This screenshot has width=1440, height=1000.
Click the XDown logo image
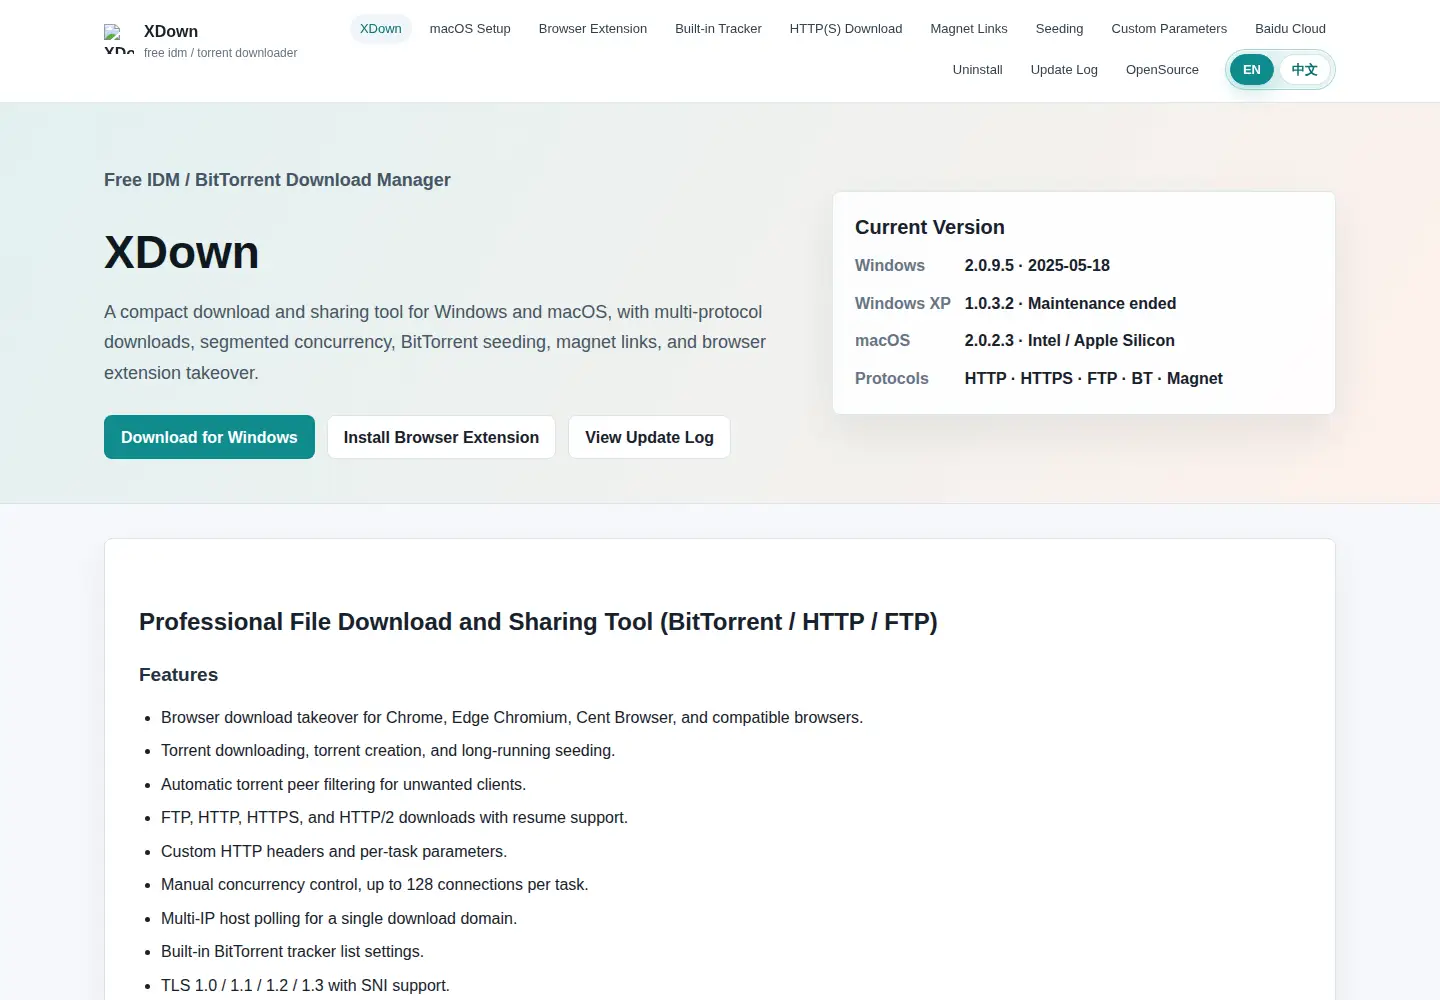click(119, 39)
